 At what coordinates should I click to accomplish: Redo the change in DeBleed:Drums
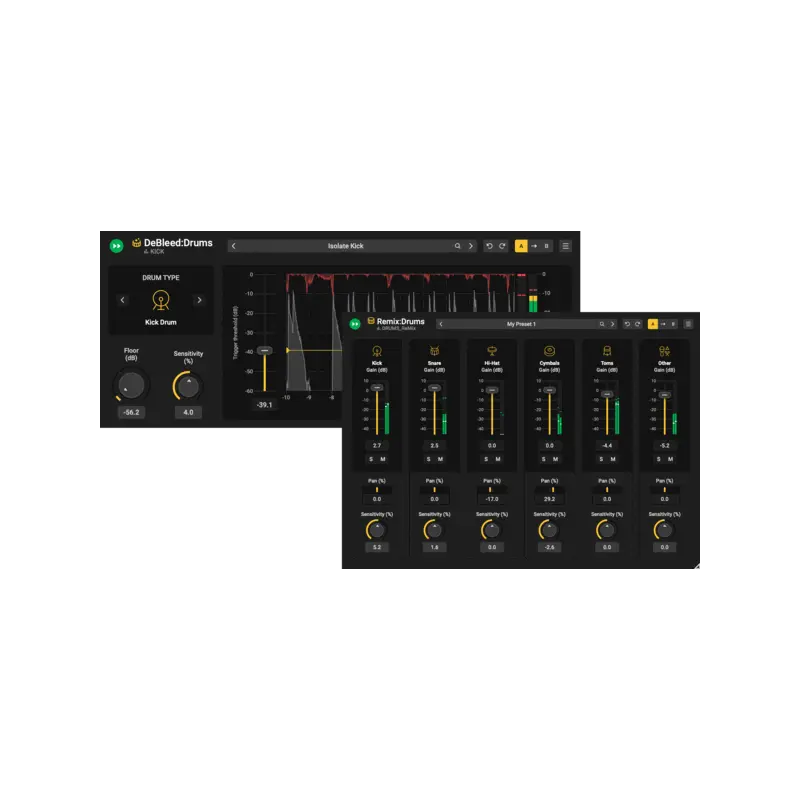503,246
